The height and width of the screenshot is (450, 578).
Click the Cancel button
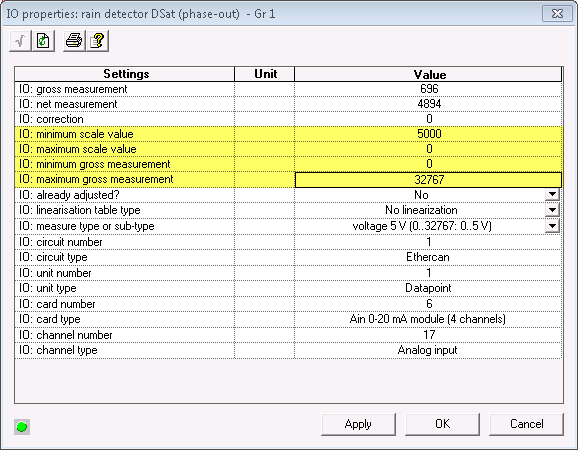[526, 424]
